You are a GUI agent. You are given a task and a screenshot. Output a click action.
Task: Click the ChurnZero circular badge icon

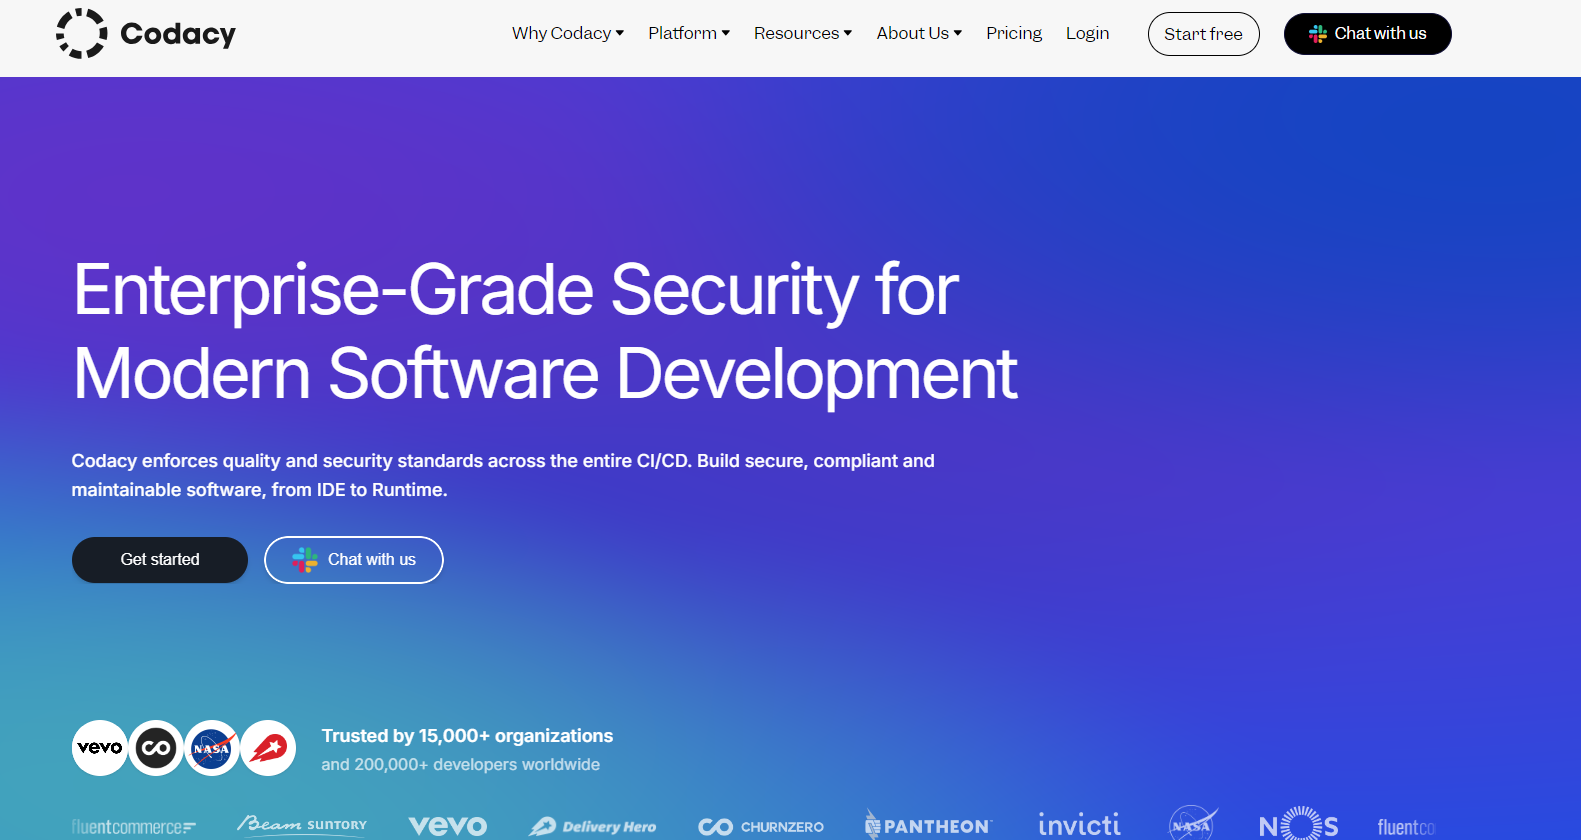point(156,748)
